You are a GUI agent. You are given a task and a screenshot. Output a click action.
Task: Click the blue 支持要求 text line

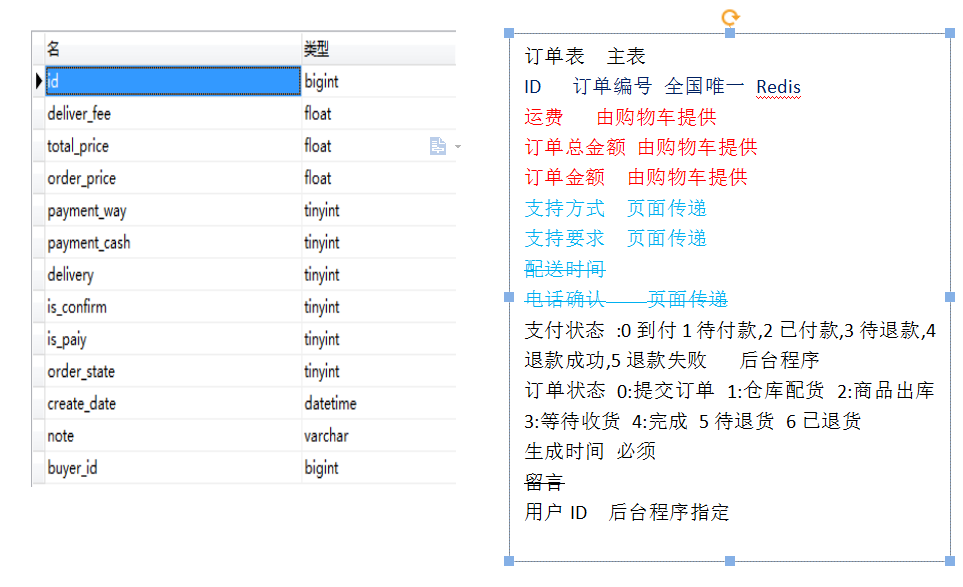[615, 238]
